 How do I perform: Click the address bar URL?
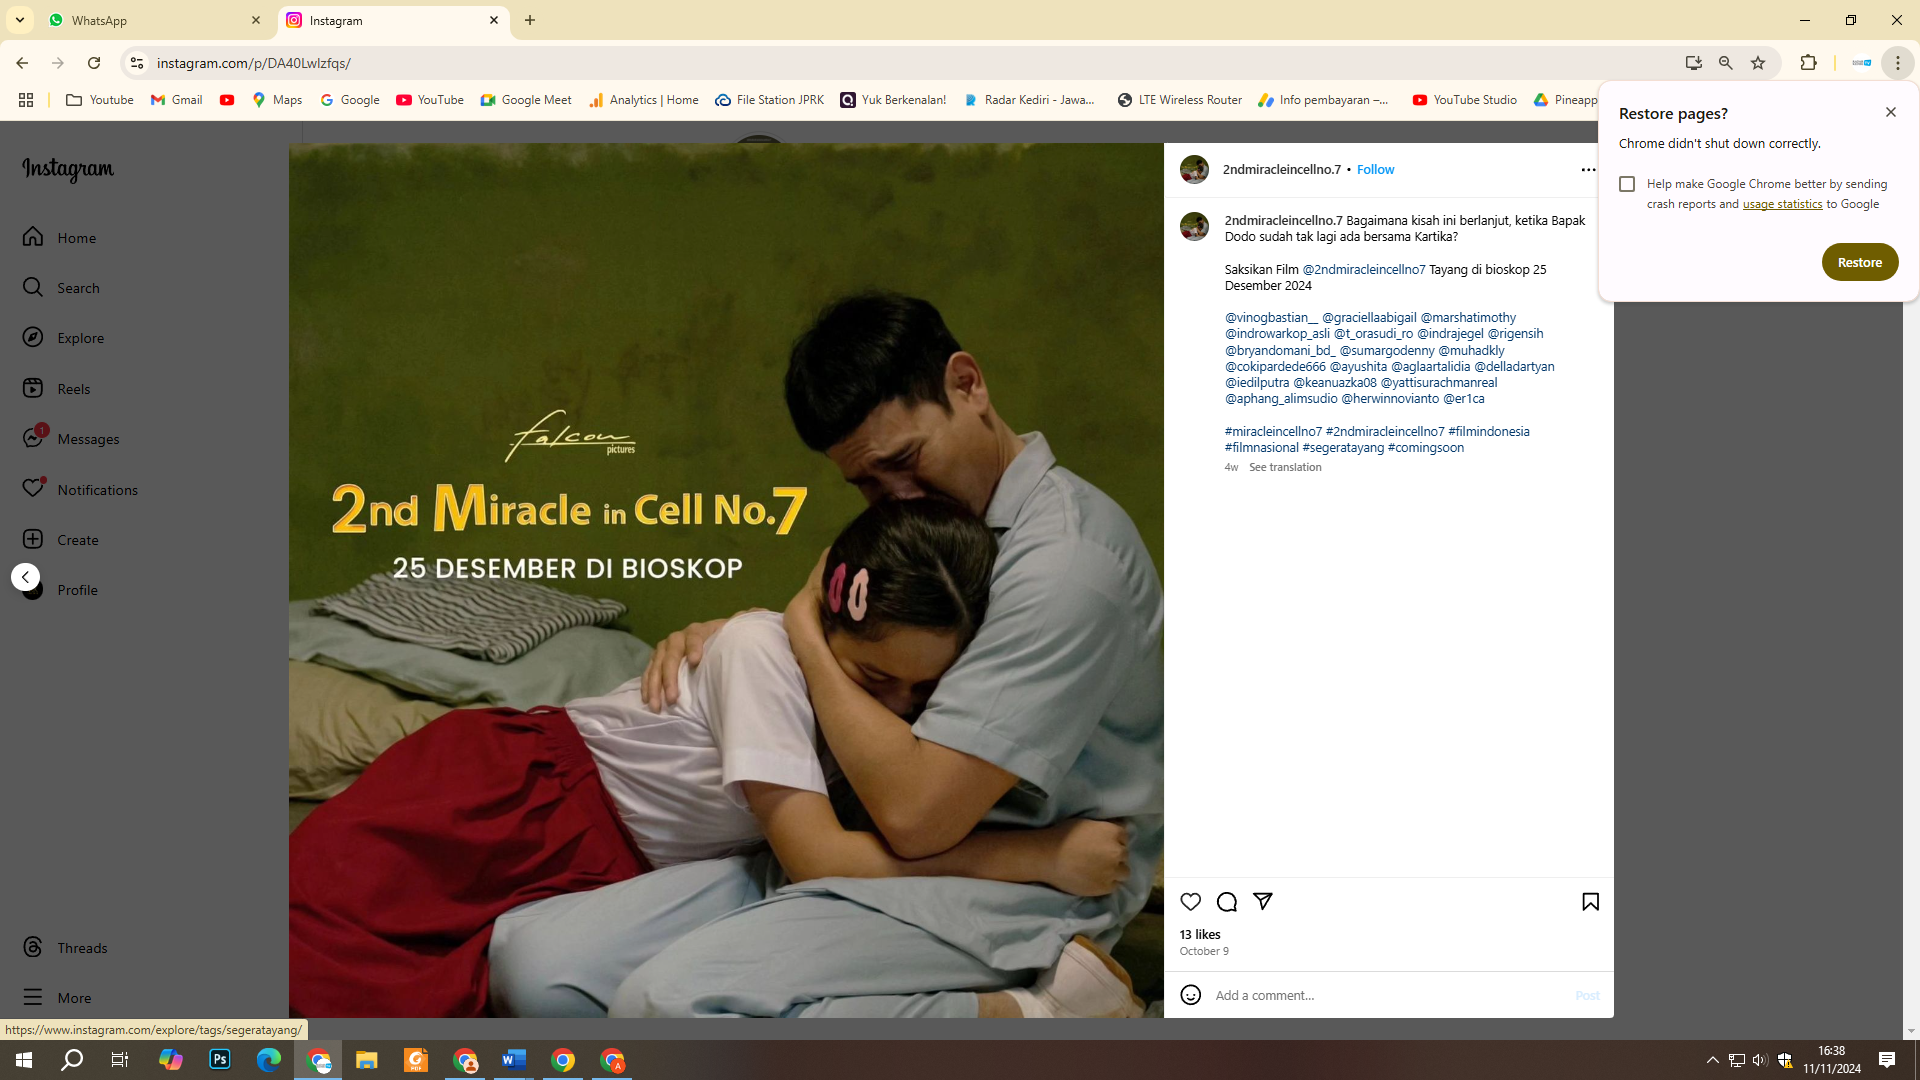pyautogui.click(x=254, y=63)
